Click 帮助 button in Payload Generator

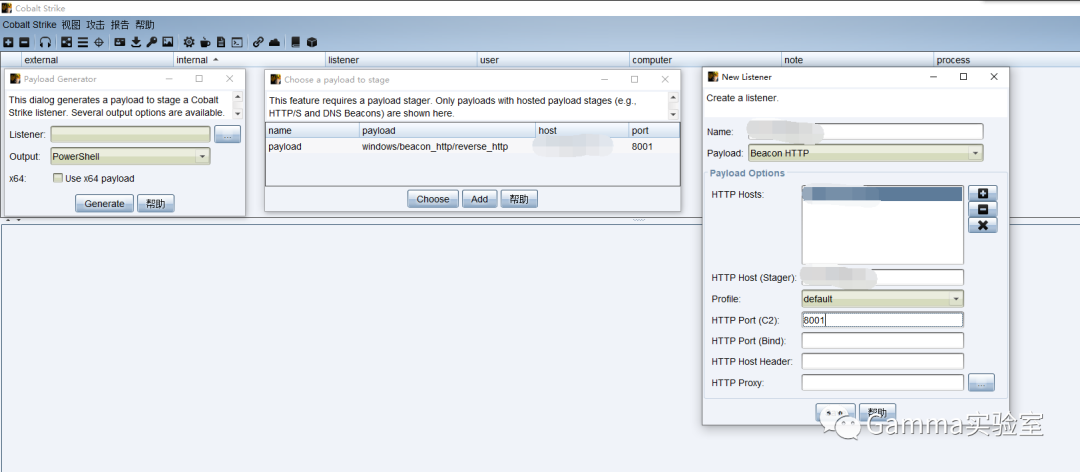(x=156, y=203)
